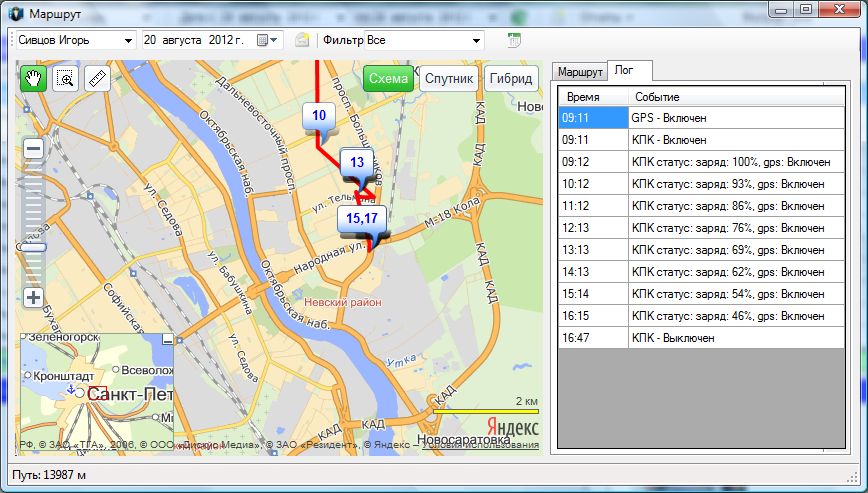
Task: Open the Условия использования link
Action: pos(480,445)
